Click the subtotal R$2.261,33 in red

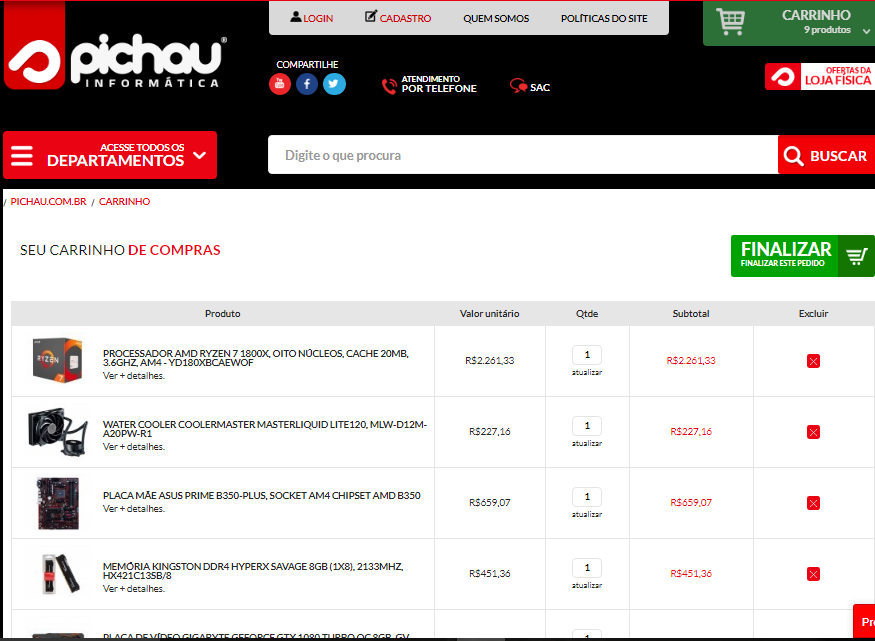click(x=691, y=360)
